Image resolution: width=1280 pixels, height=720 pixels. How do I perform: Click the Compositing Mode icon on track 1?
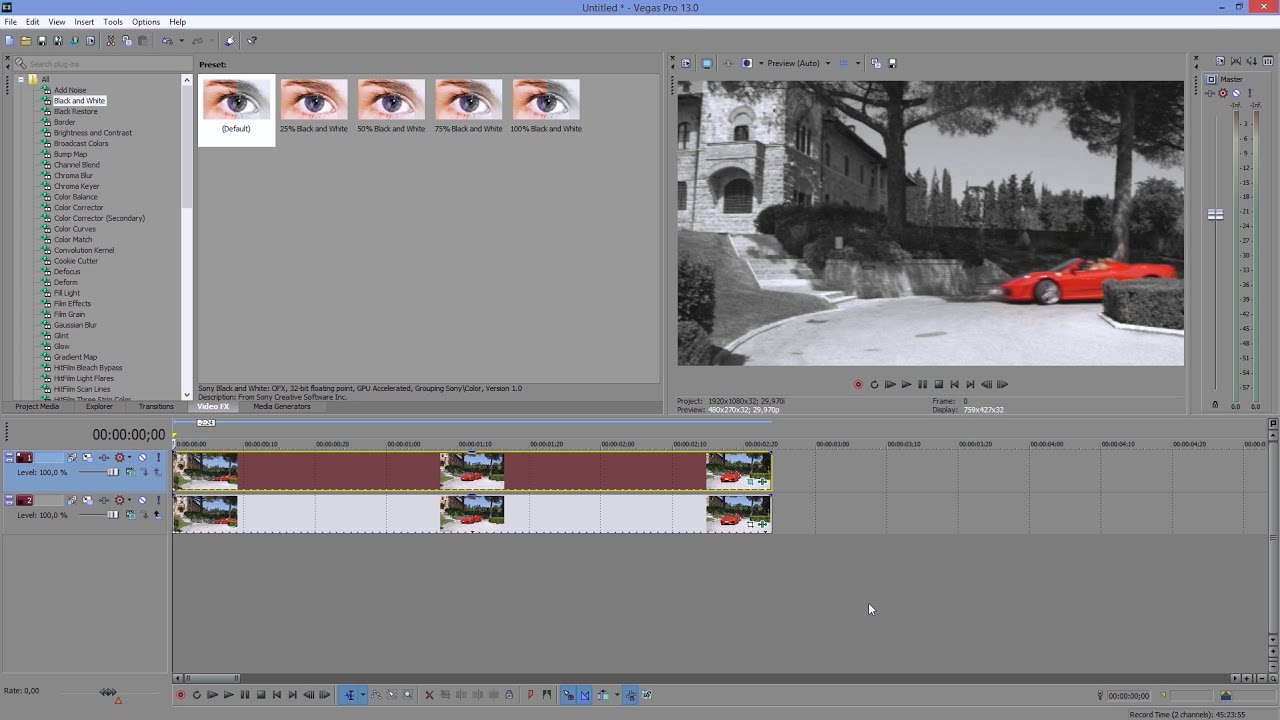[131, 472]
